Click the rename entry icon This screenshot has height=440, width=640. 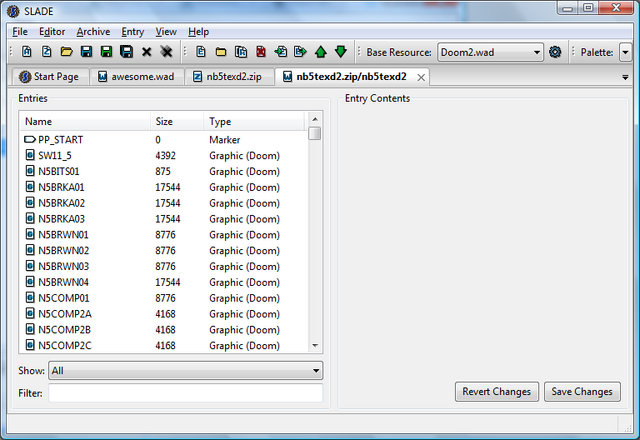point(241,52)
